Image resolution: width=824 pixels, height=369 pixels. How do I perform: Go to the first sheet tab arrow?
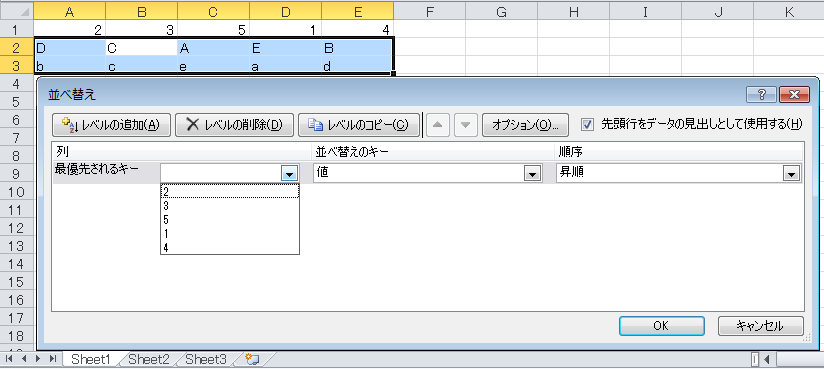(x=9, y=360)
